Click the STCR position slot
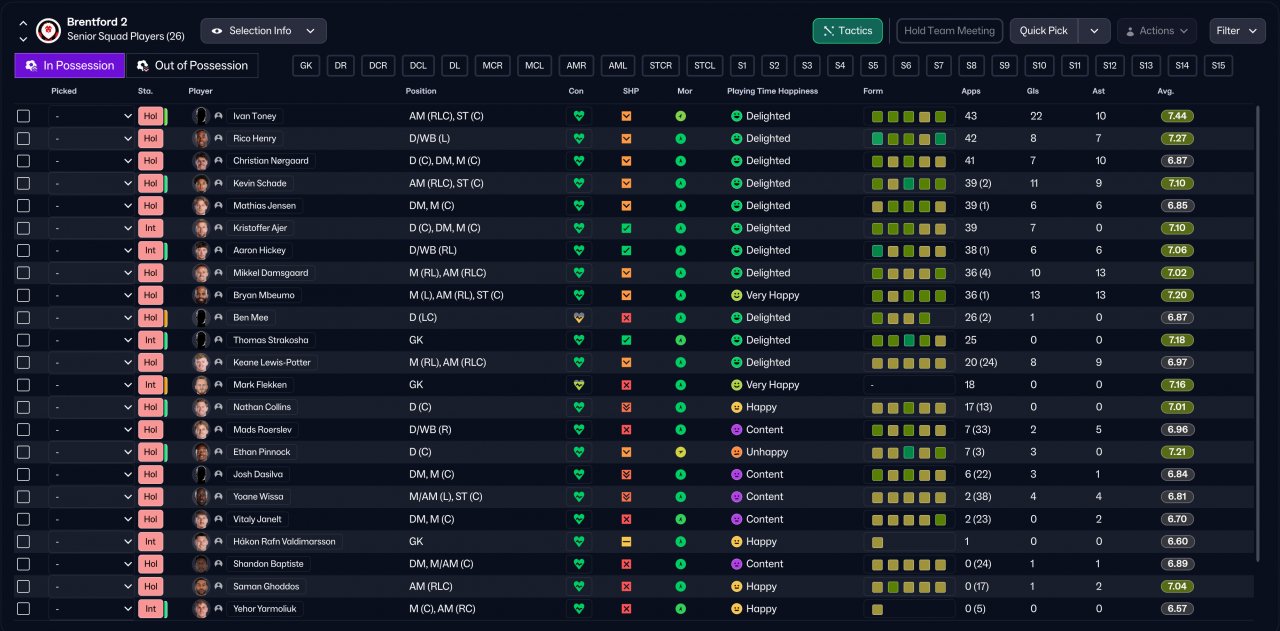Screen dimensions: 1280x631 coord(660,66)
